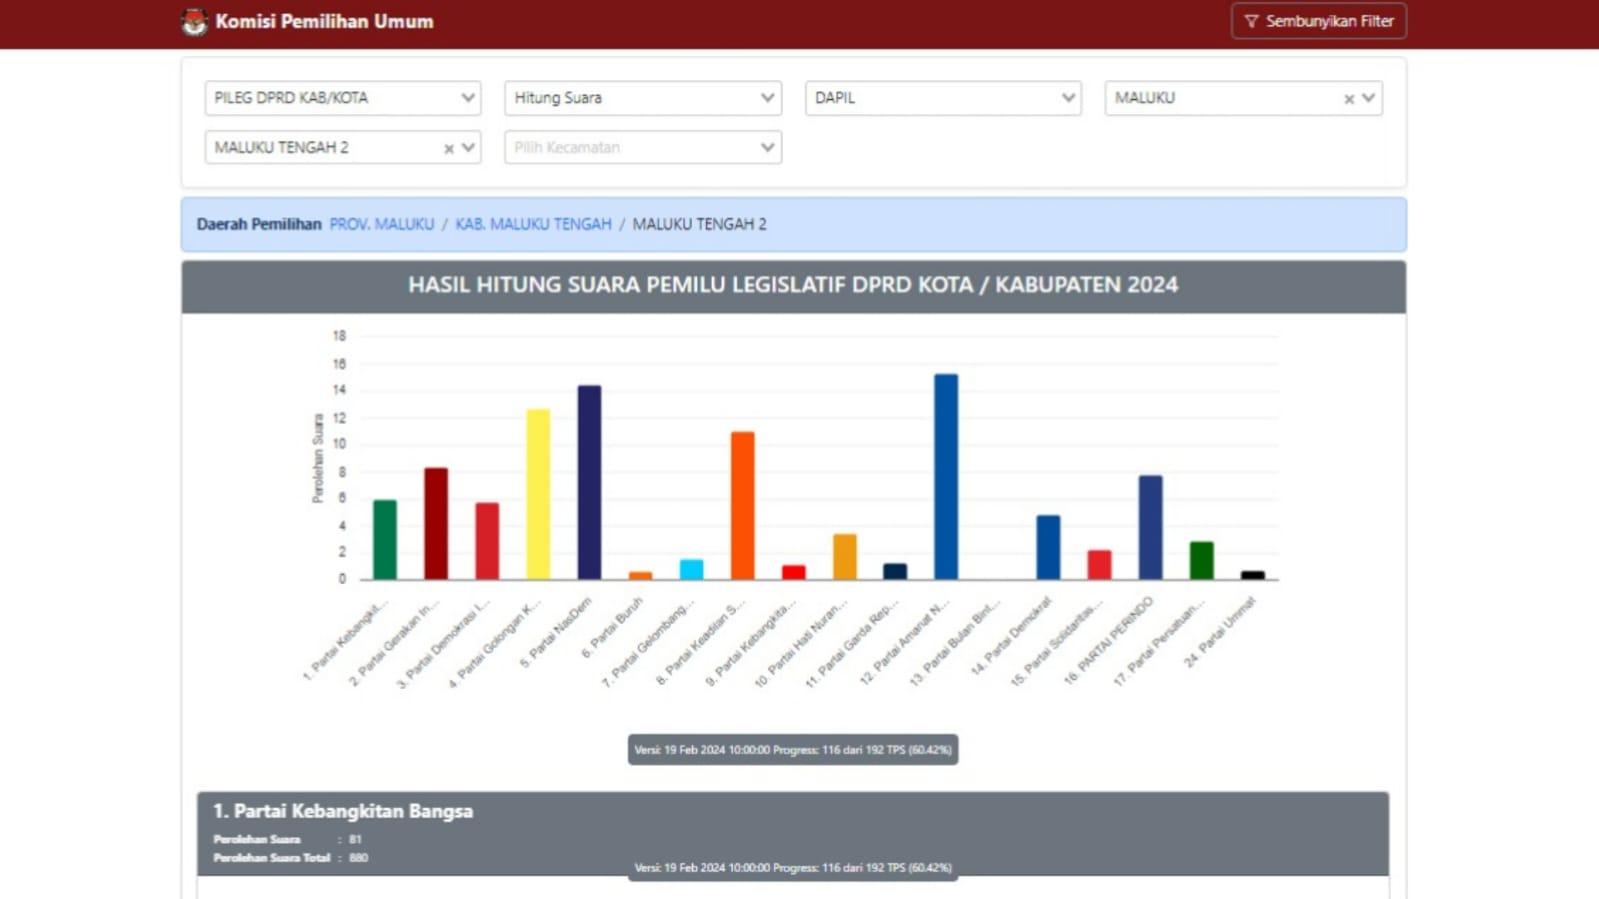Click the KPU logo icon
This screenshot has height=899, width=1599.
[194, 21]
